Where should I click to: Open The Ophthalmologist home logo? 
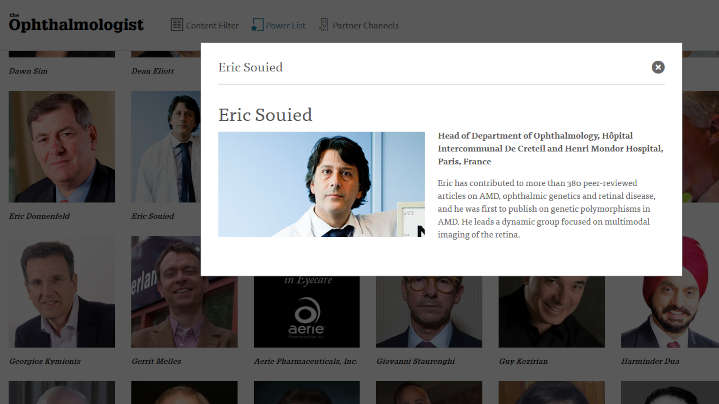click(x=76, y=23)
